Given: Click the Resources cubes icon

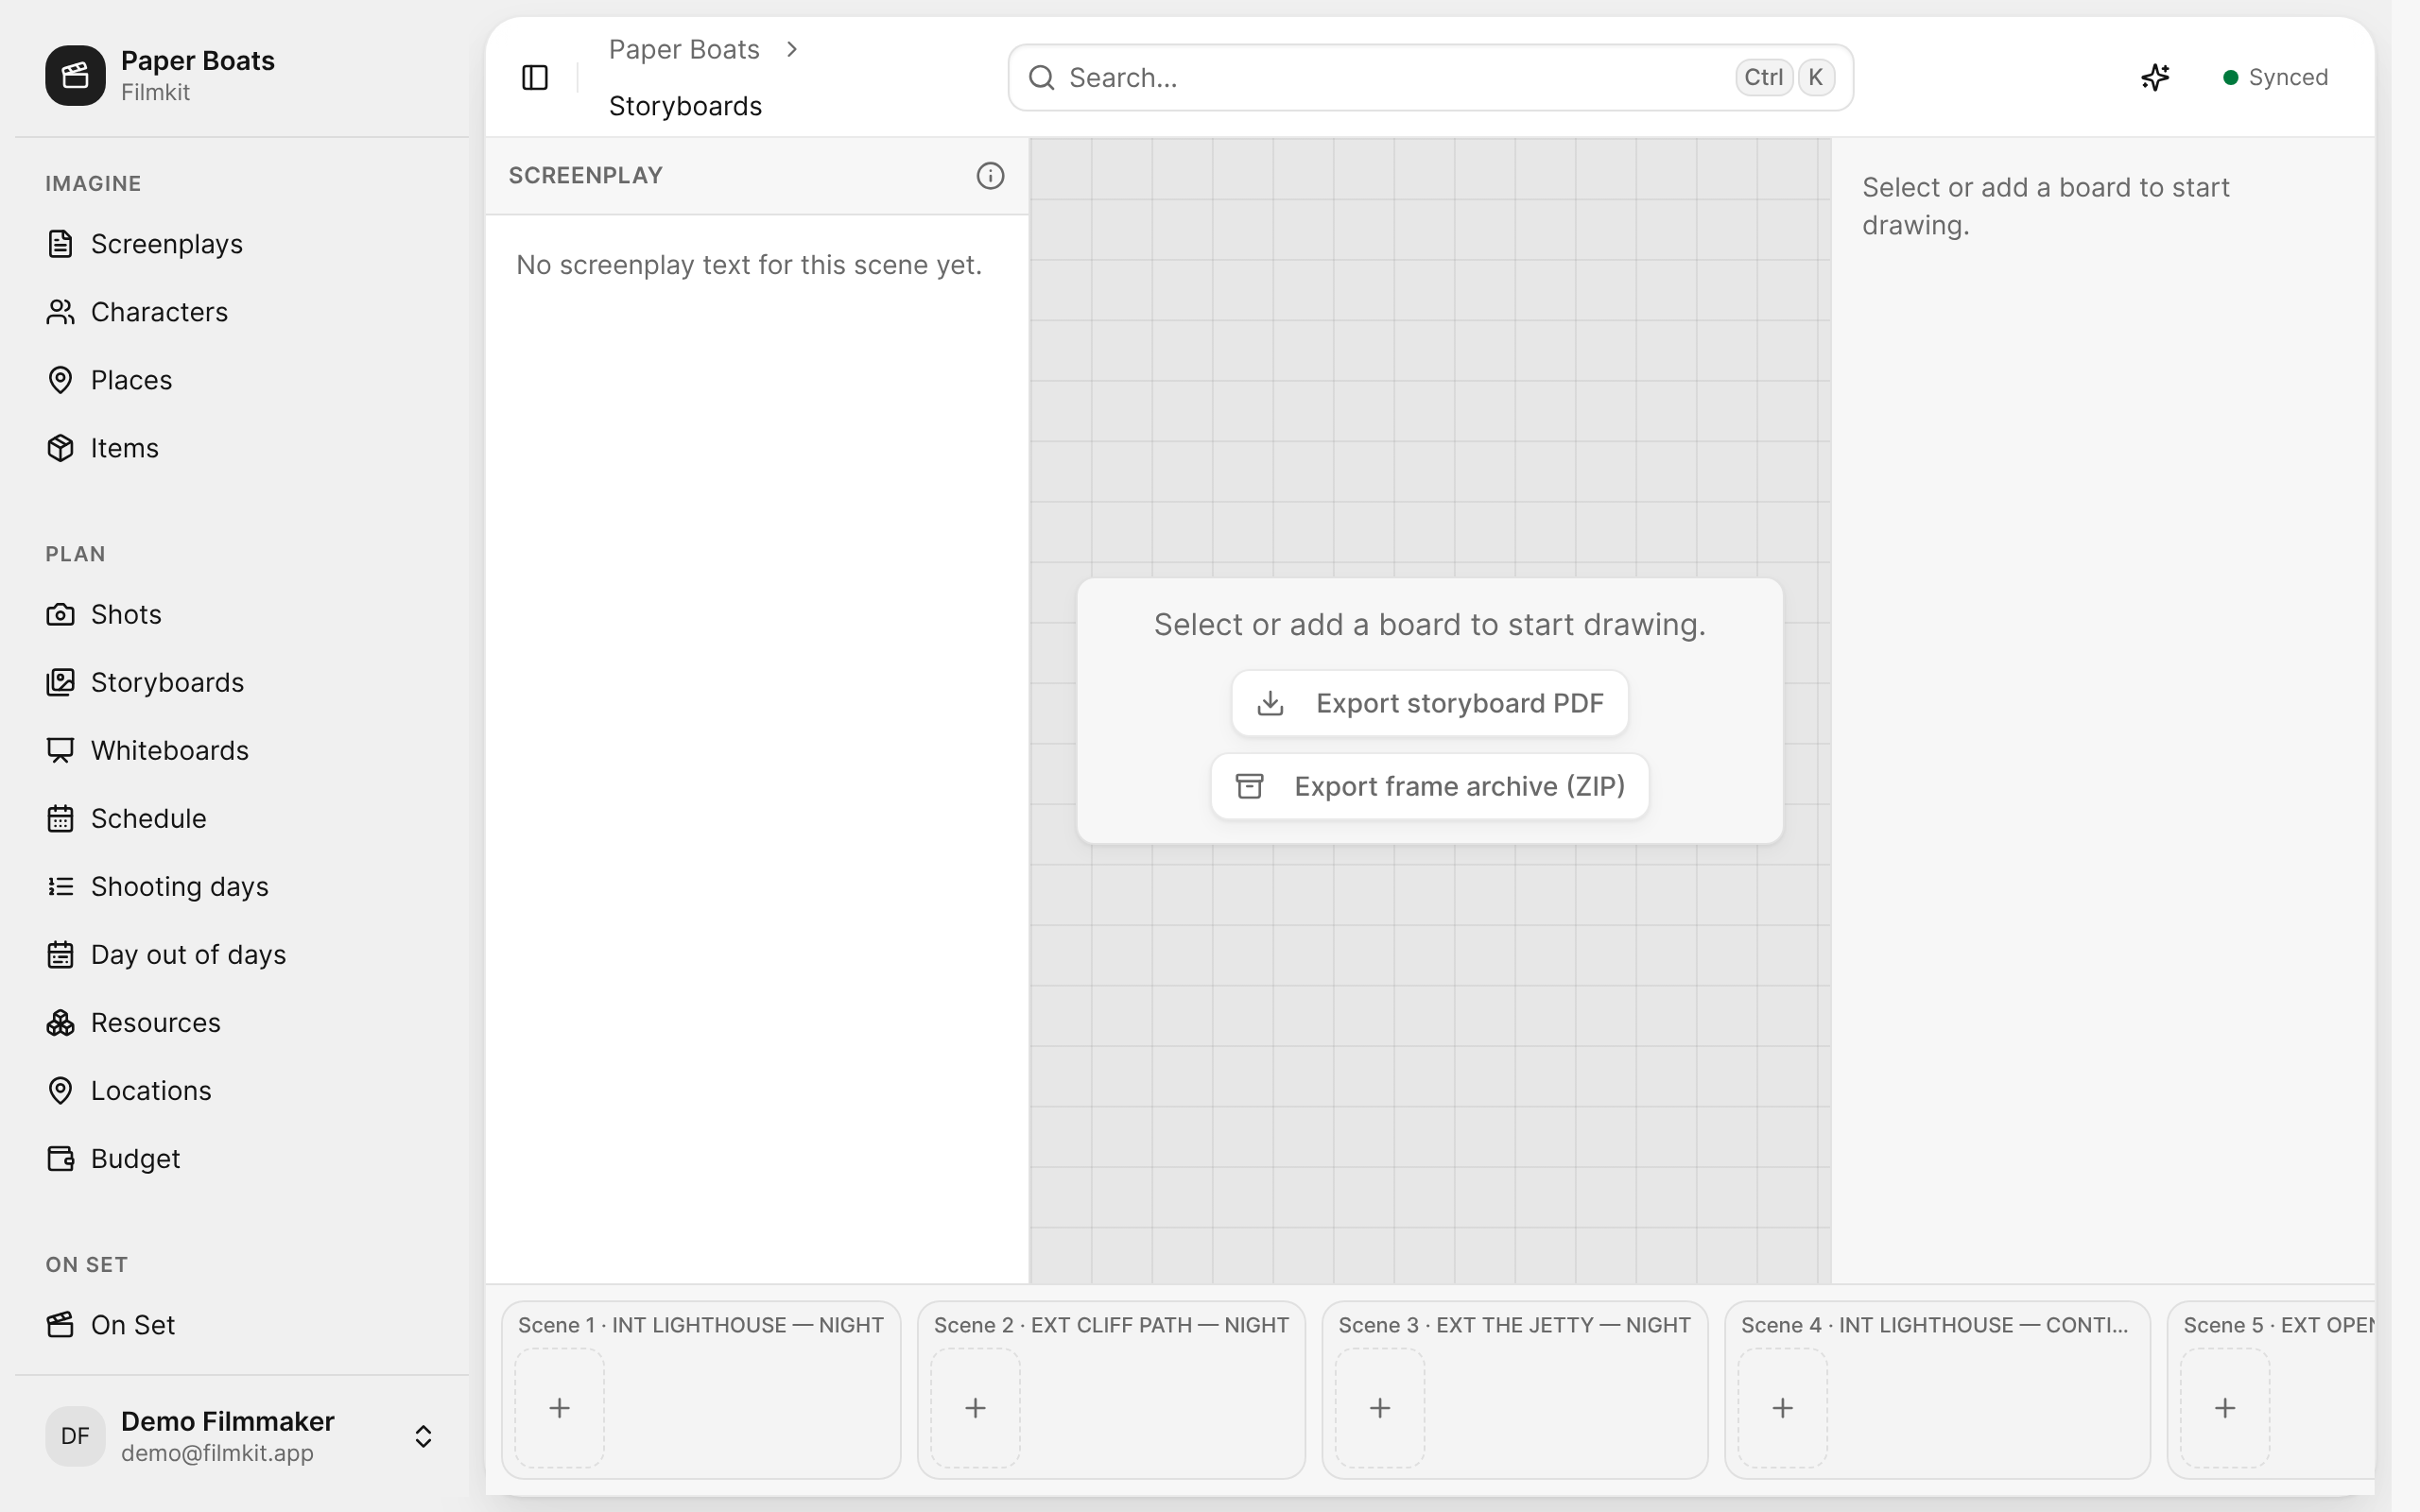Looking at the screenshot, I should [x=60, y=1022].
